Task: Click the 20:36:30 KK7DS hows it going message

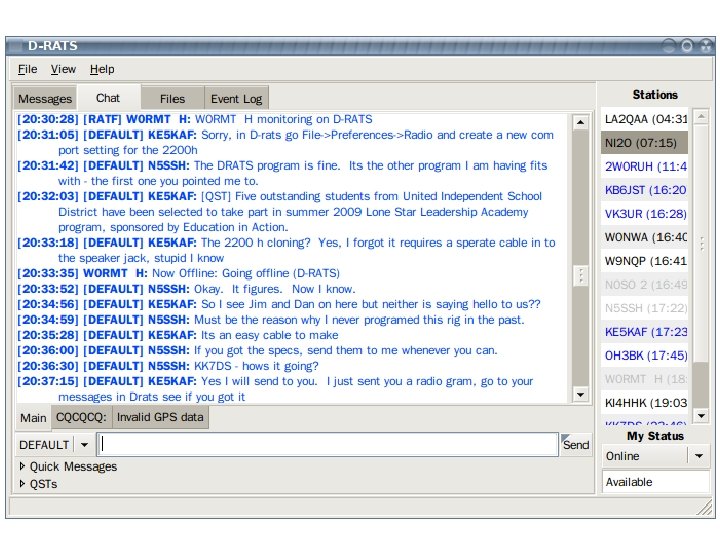Action: [x=168, y=366]
